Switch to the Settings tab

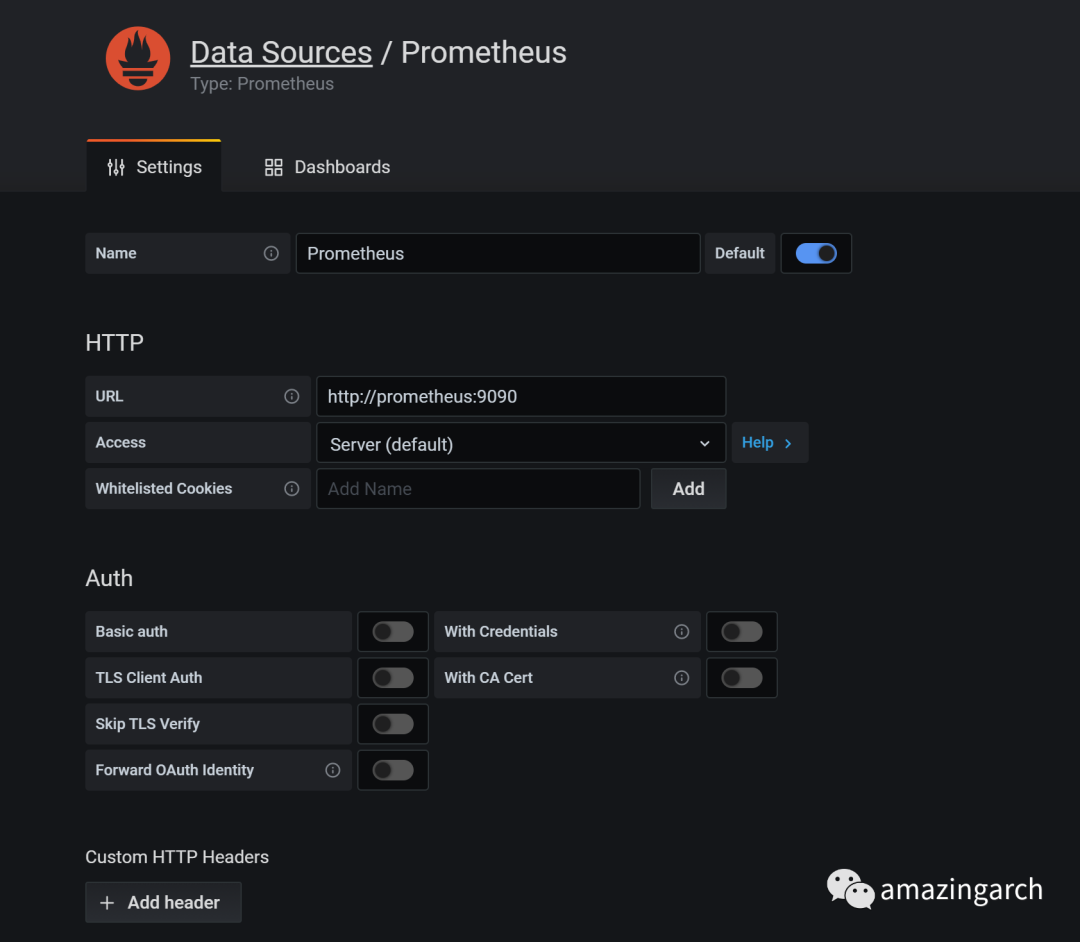click(x=154, y=167)
